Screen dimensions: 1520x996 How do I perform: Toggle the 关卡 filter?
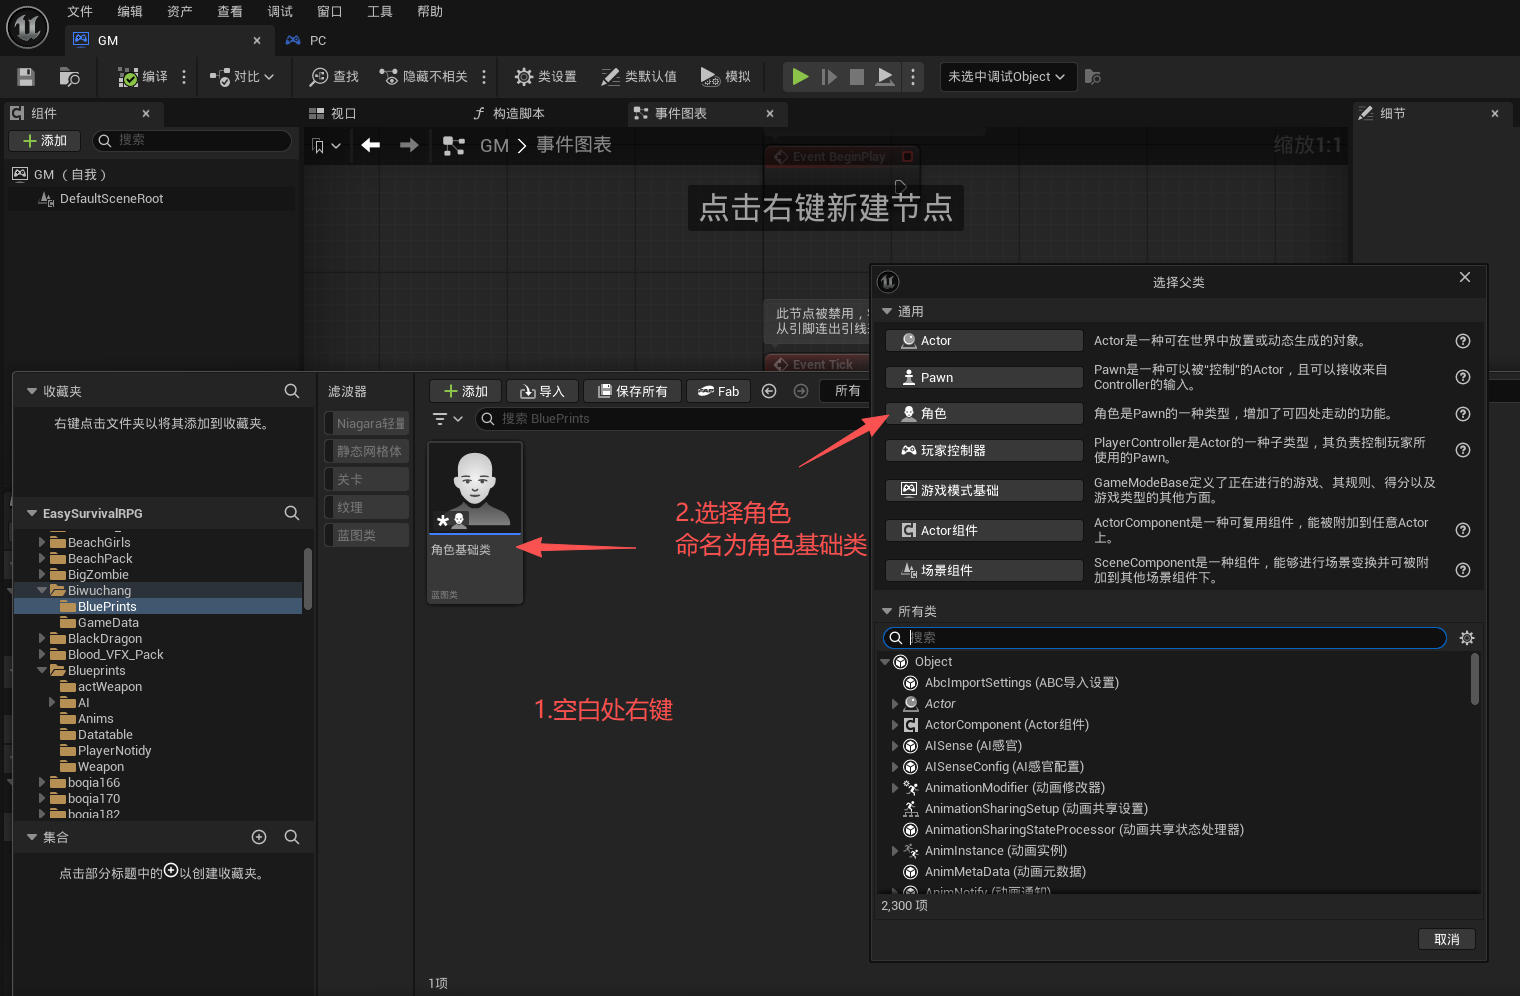(367, 480)
